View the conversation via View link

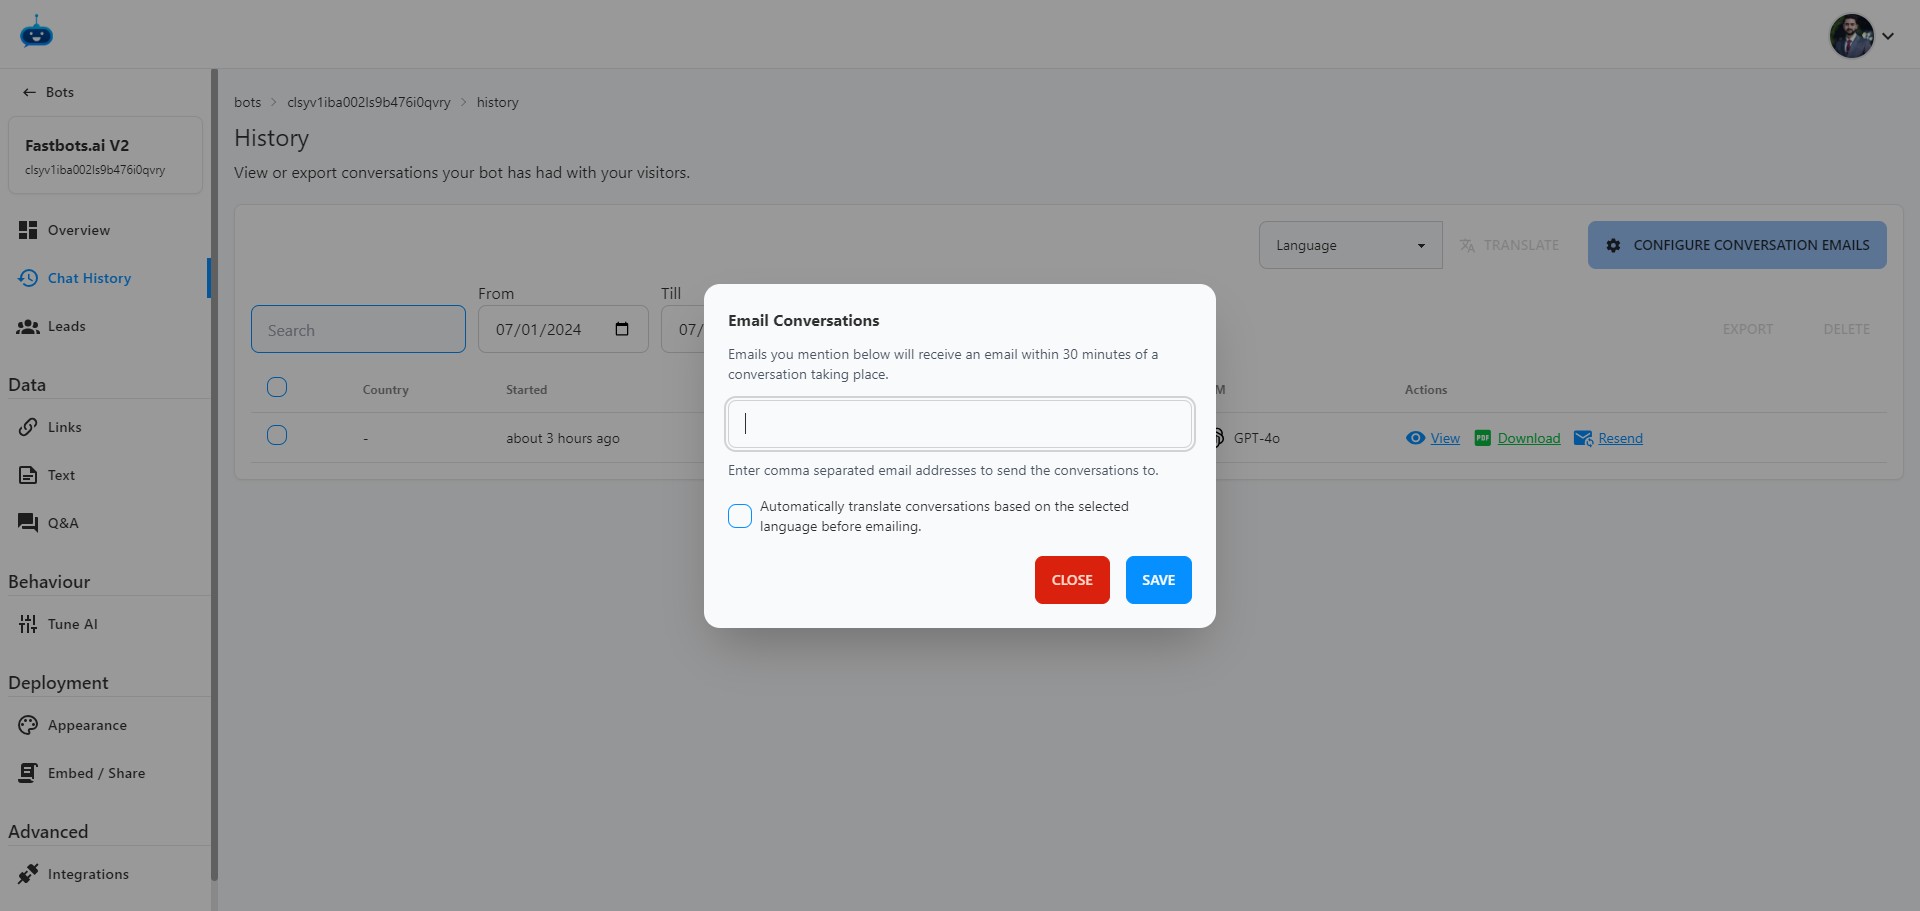point(1445,438)
